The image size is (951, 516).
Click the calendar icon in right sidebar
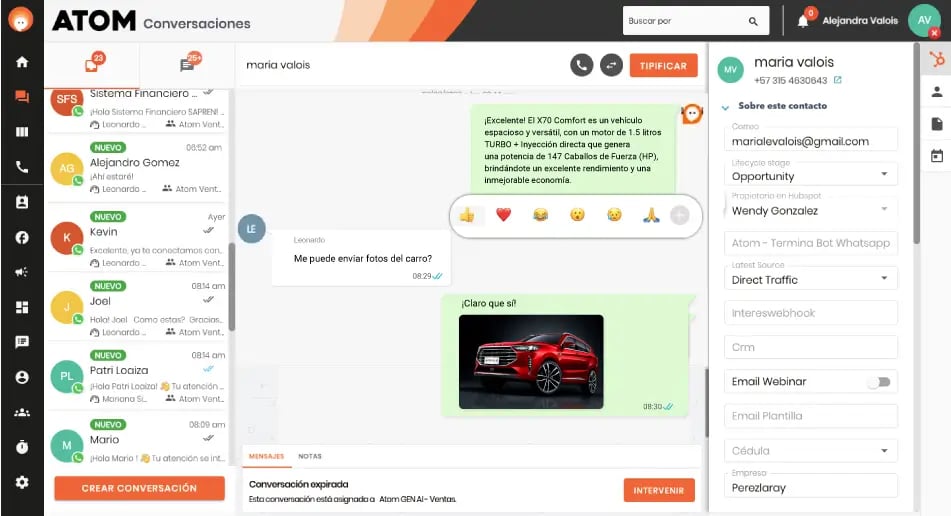tap(937, 156)
